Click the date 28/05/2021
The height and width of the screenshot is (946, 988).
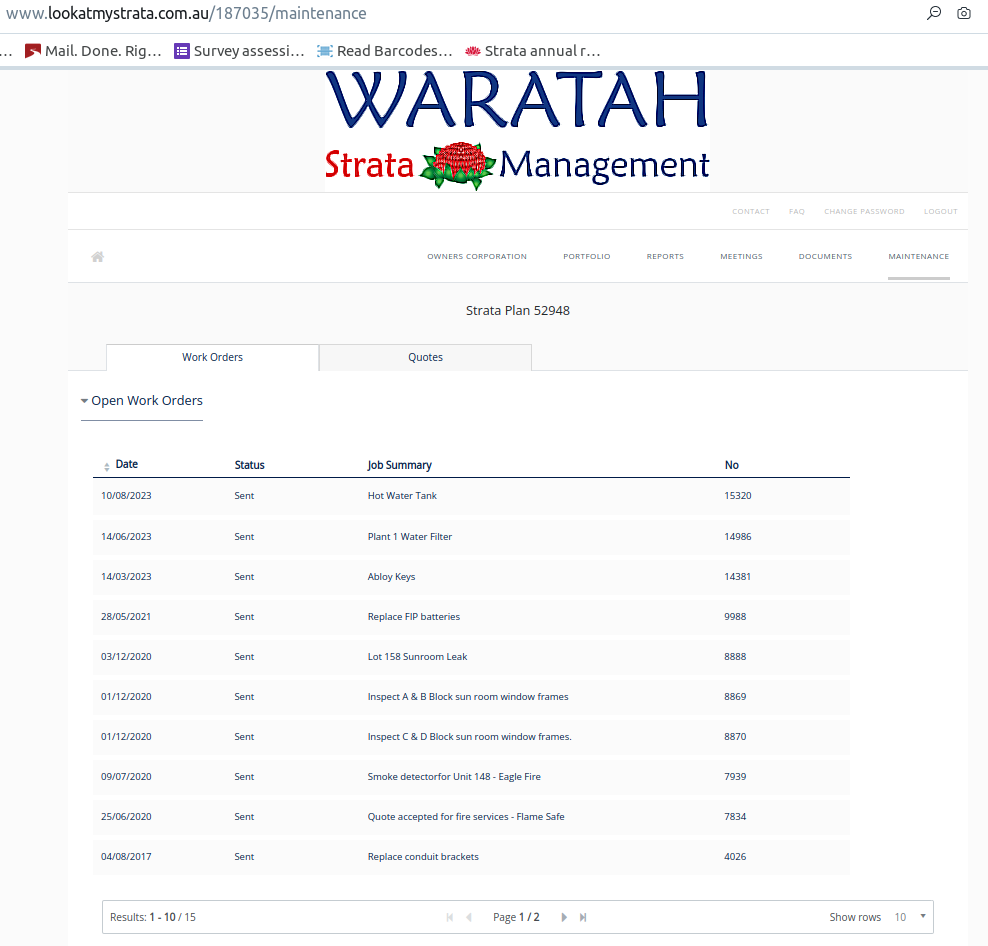[x=126, y=617]
